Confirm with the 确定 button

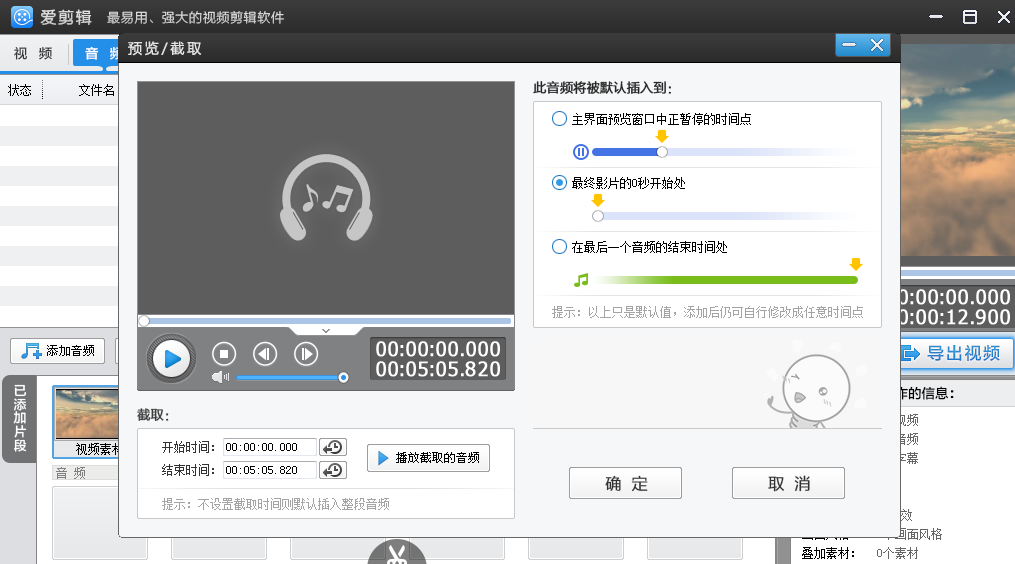625,483
